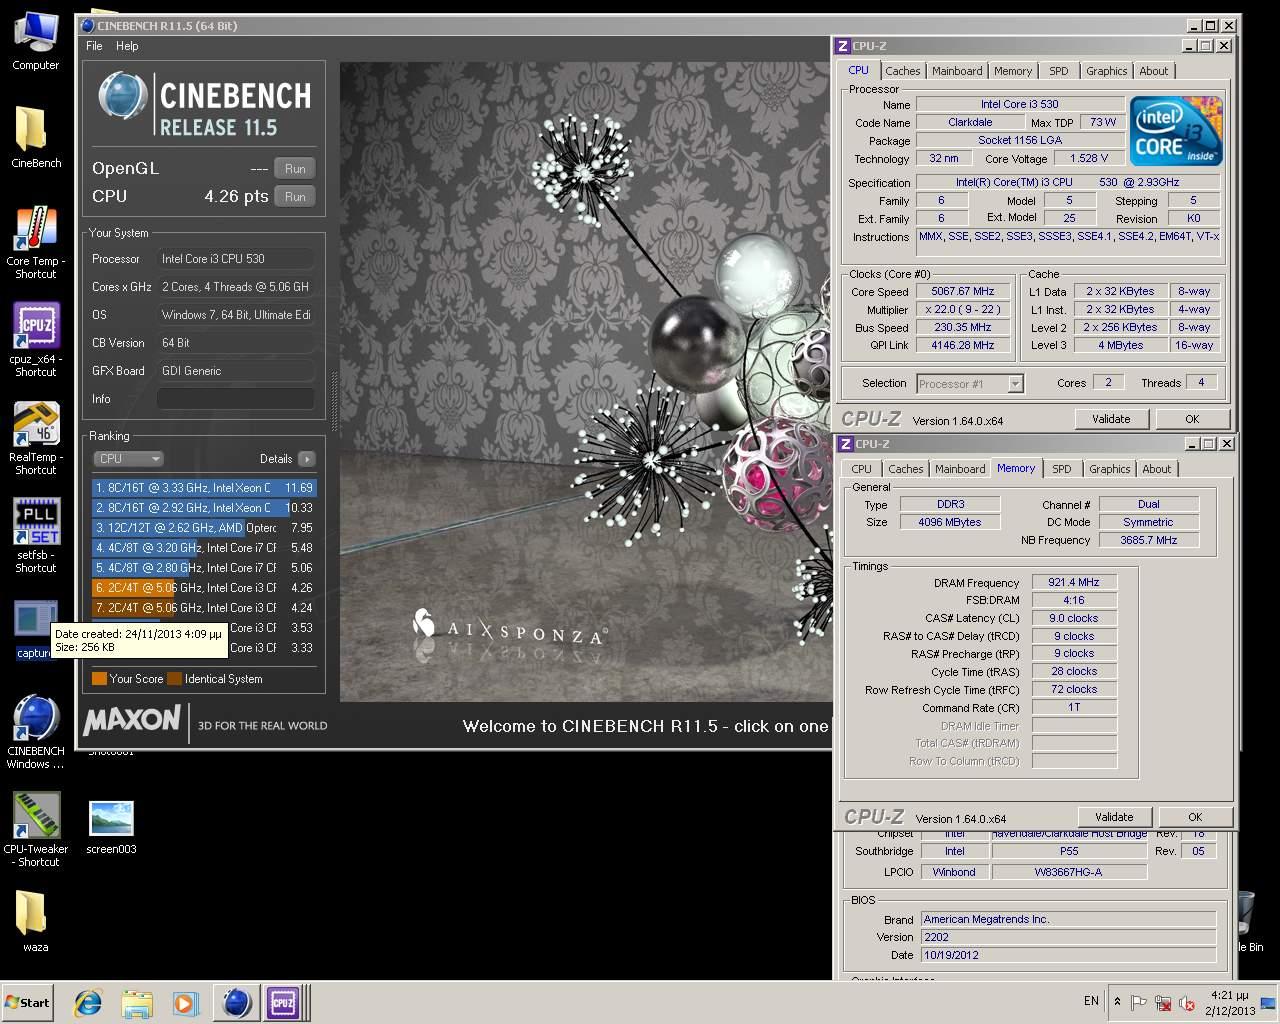Open the screen003 image file
The height and width of the screenshot is (1024, 1280).
[x=111, y=828]
